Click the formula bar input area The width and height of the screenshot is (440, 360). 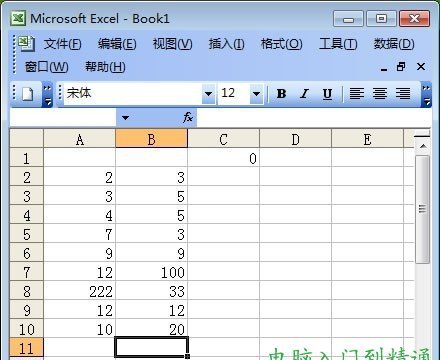coord(313,118)
